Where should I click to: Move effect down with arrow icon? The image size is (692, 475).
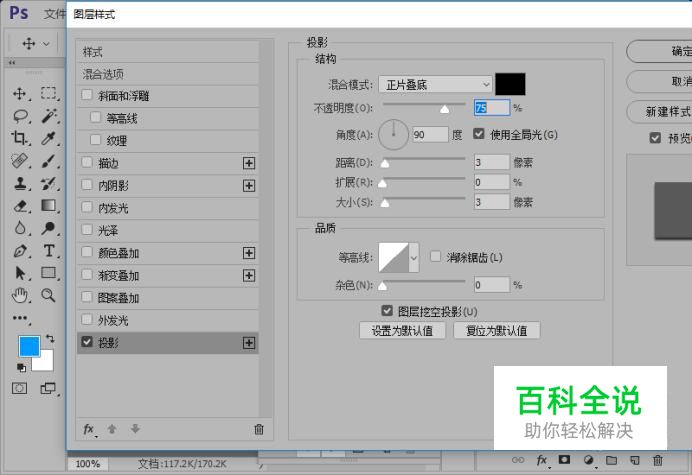coord(135,428)
